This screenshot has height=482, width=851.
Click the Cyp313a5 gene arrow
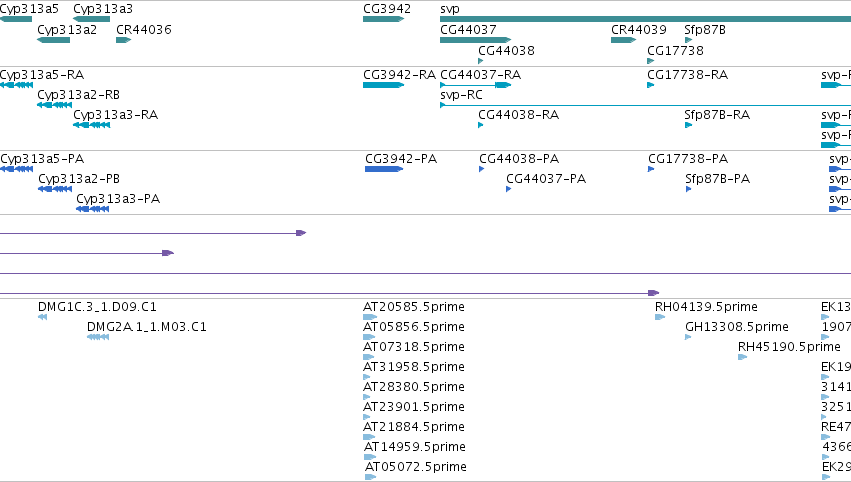16,19
